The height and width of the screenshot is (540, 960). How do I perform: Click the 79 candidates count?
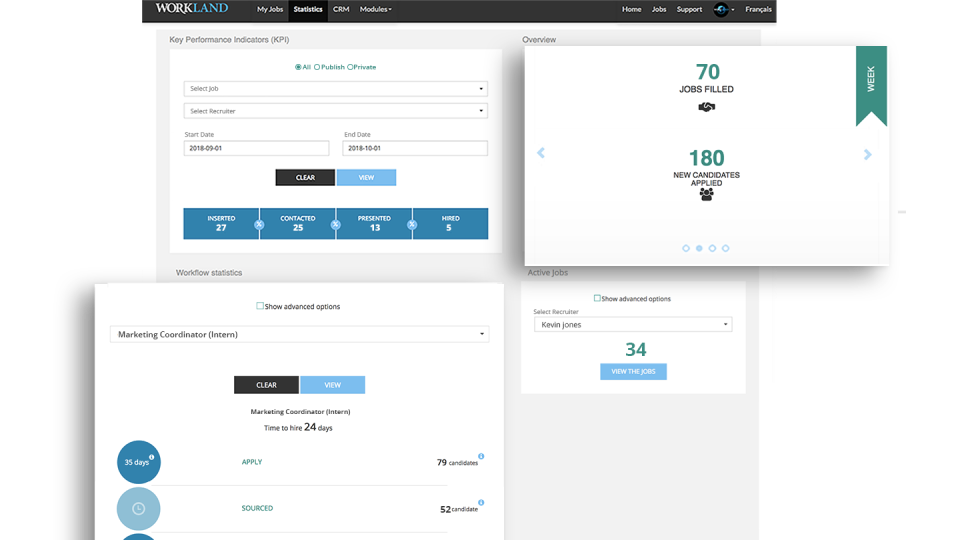(457, 463)
